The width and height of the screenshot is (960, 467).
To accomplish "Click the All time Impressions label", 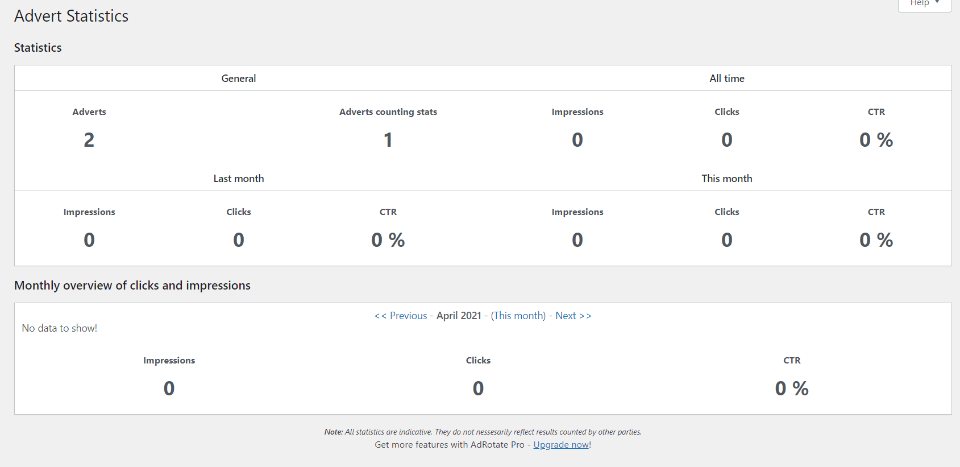I will coord(577,112).
